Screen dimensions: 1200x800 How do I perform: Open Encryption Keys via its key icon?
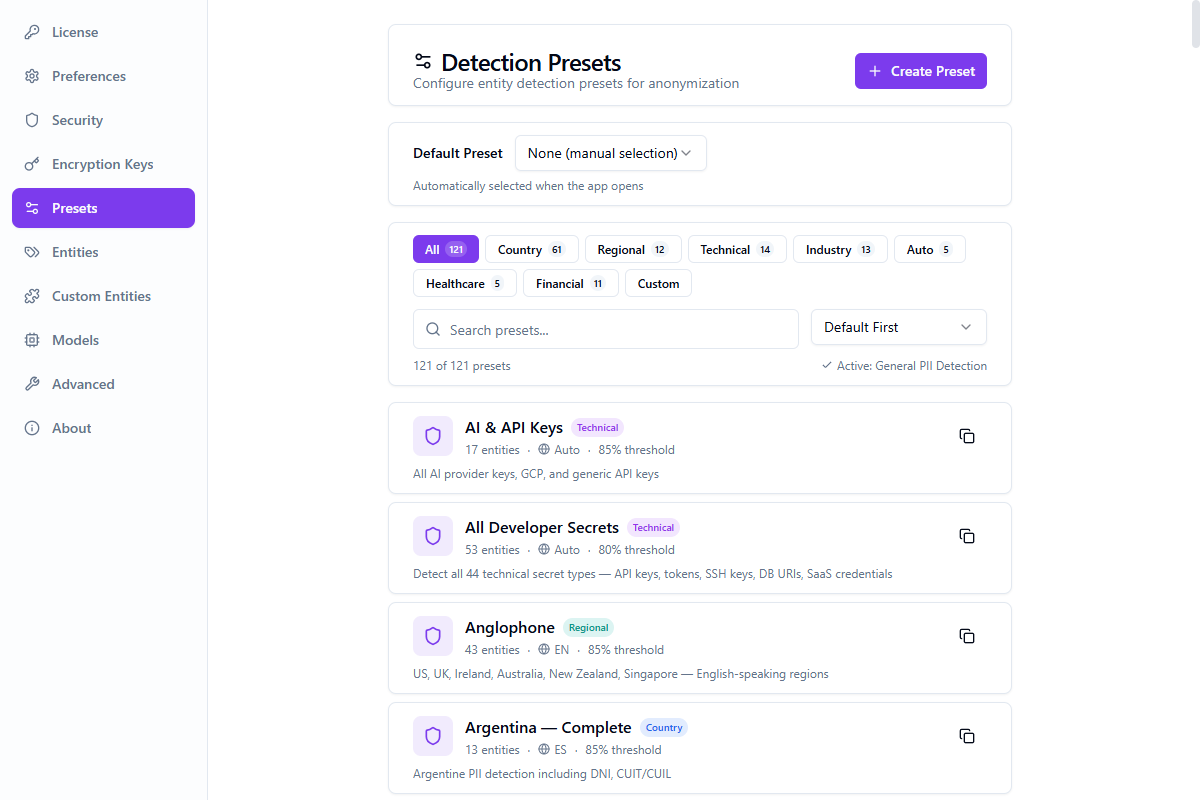[x=31, y=164]
